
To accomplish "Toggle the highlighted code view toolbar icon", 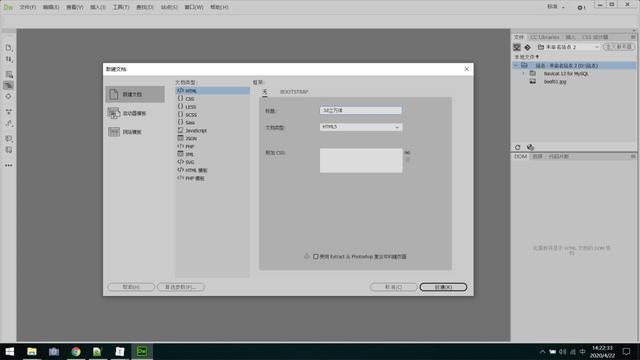I will pyautogui.click(x=9, y=85).
